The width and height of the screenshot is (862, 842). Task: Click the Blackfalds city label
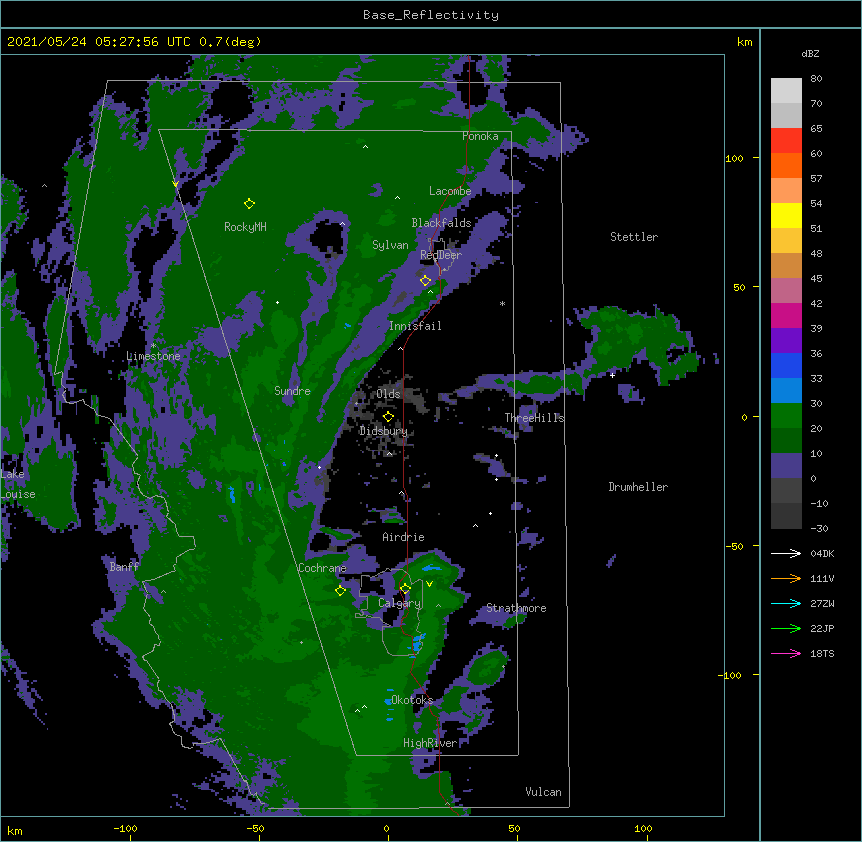(x=441, y=223)
